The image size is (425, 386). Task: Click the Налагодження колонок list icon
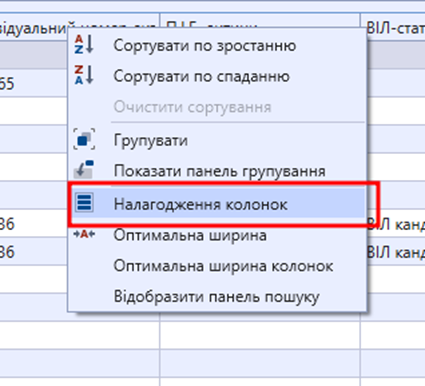coord(84,202)
